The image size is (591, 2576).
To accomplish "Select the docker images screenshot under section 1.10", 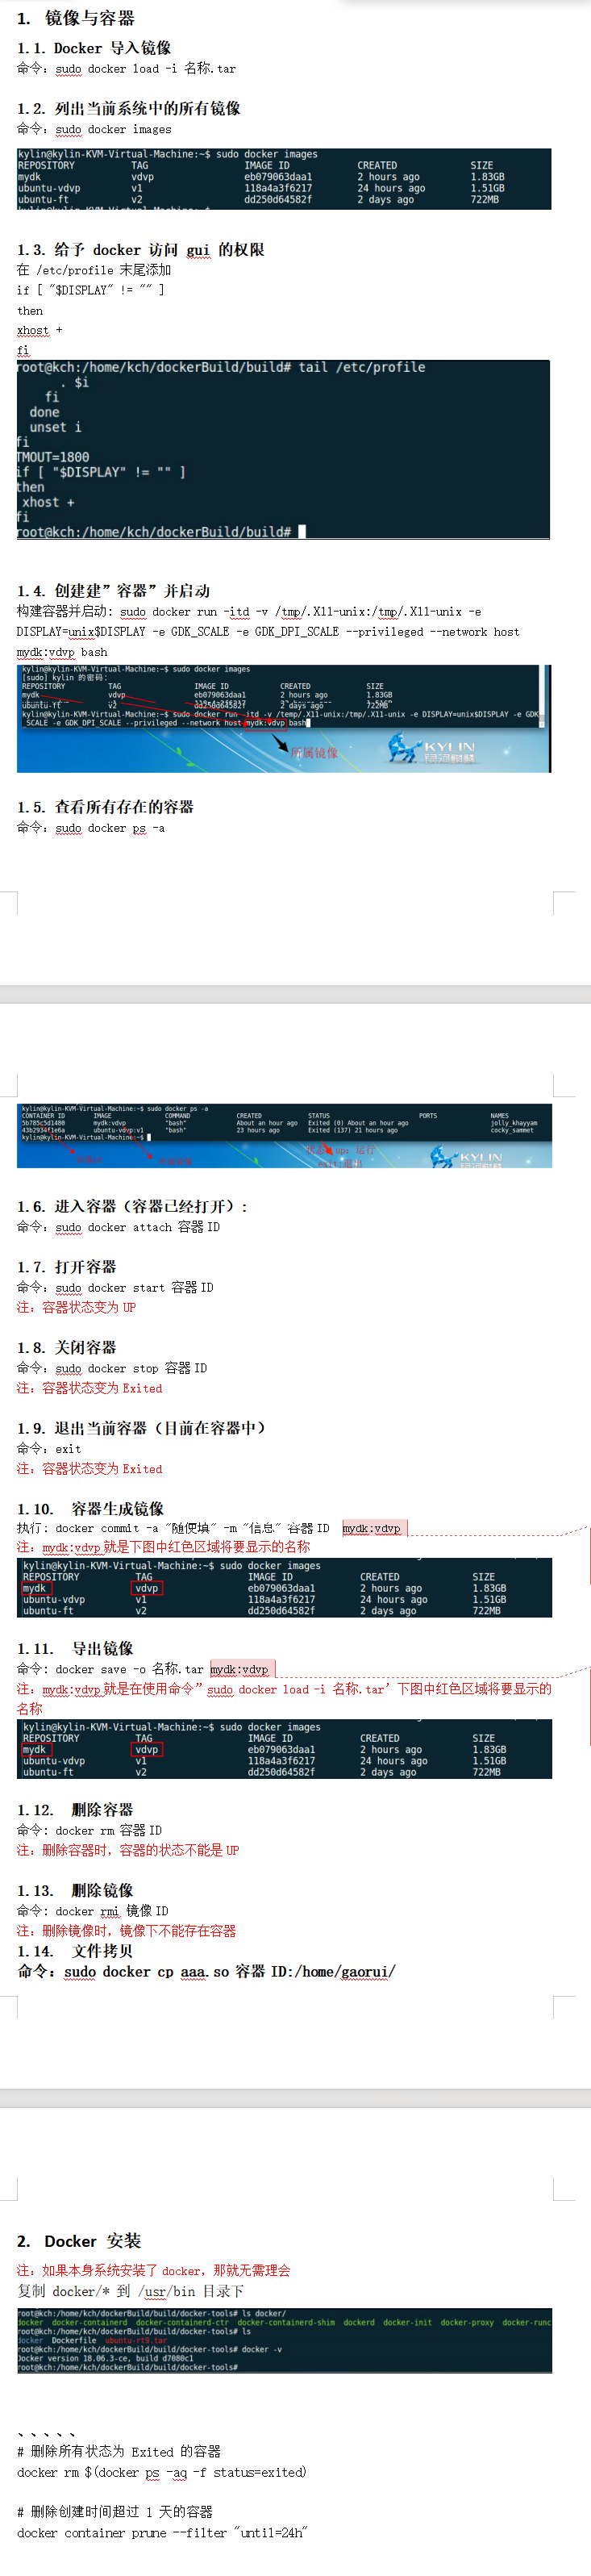I will tap(284, 1588).
